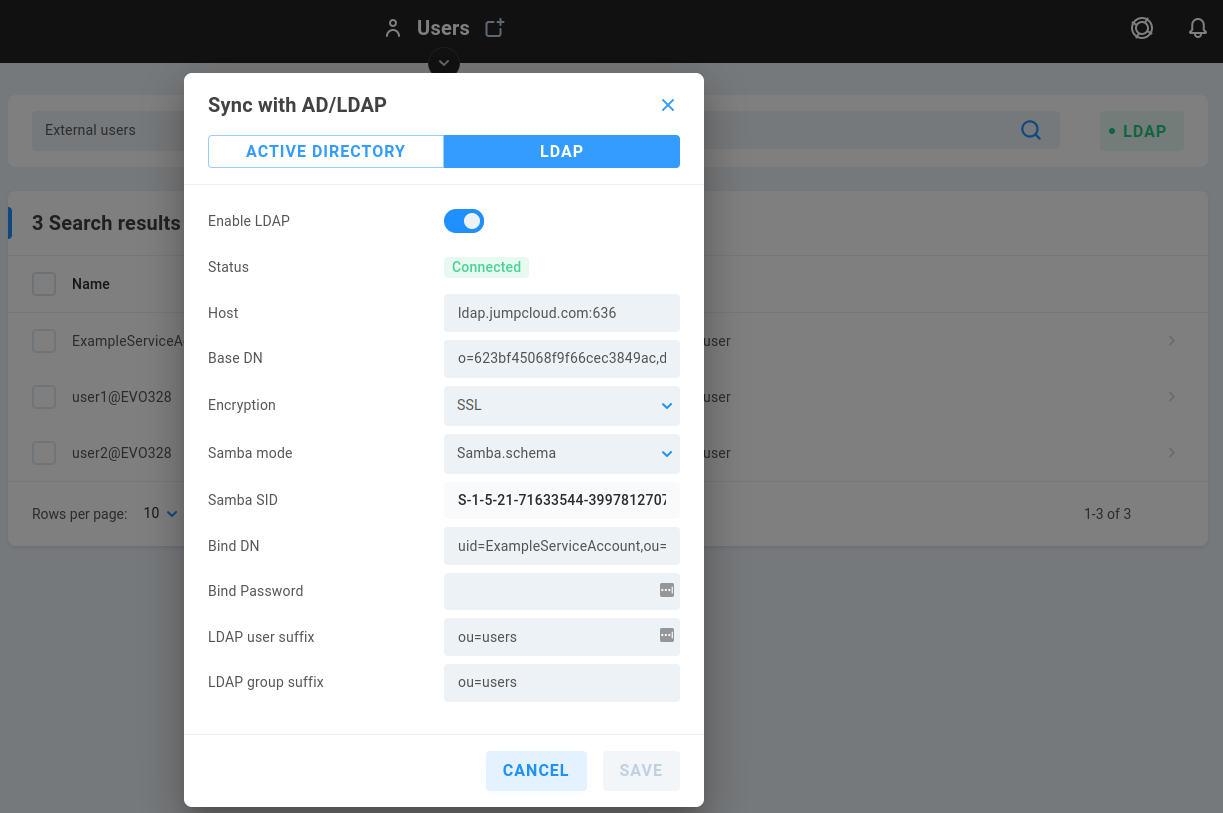Select the LDAP tab
Screen dimensions: 1223x813
[562, 152]
